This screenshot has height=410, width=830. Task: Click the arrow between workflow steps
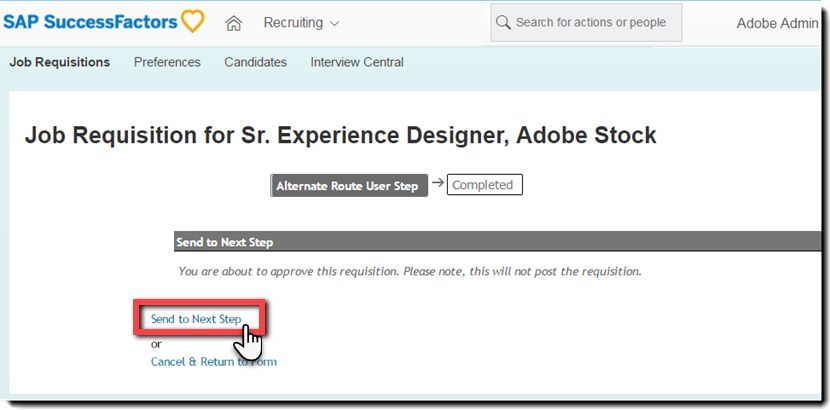(x=437, y=183)
